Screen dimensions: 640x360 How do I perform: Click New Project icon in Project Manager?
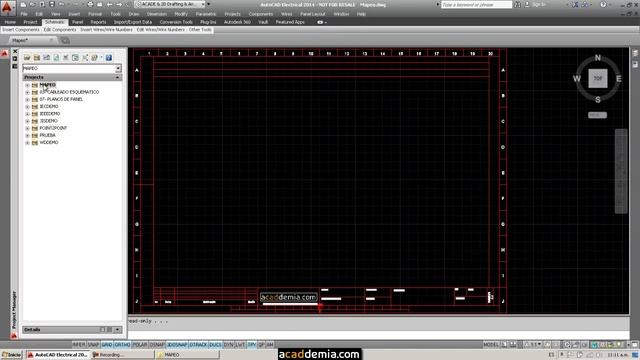coord(37,58)
